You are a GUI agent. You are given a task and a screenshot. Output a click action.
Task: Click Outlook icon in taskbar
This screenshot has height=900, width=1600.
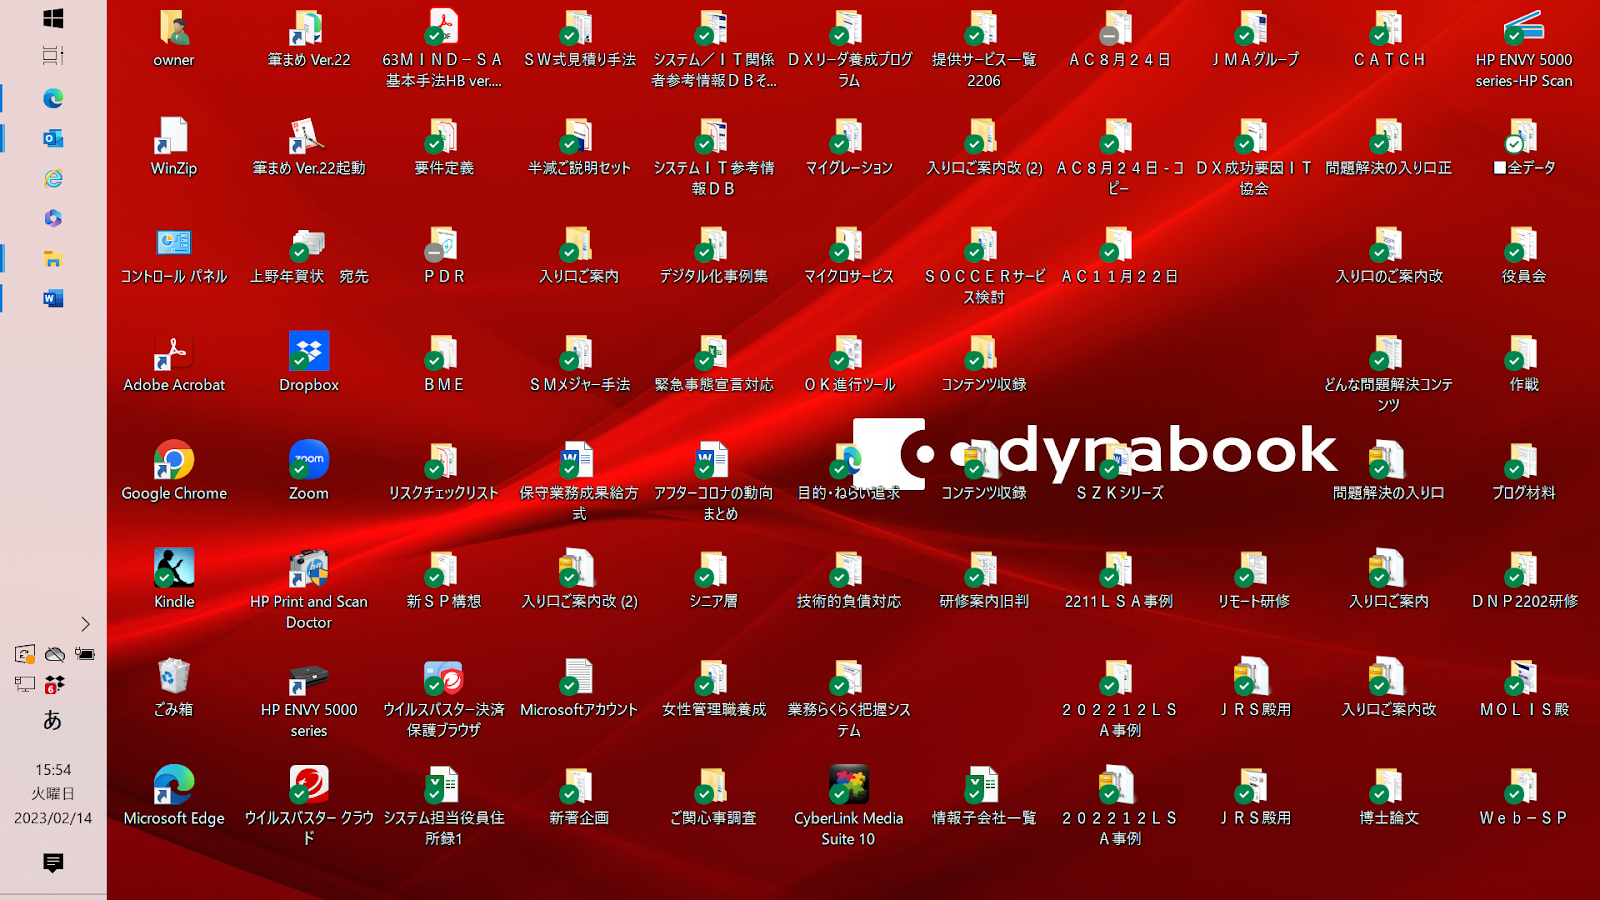(x=53, y=138)
